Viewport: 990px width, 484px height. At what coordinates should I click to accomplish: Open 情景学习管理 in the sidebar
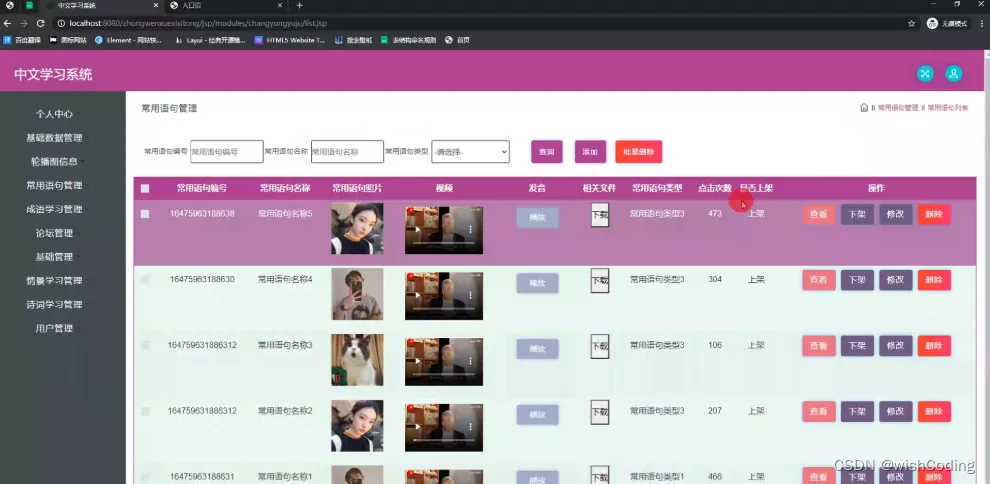(x=54, y=281)
